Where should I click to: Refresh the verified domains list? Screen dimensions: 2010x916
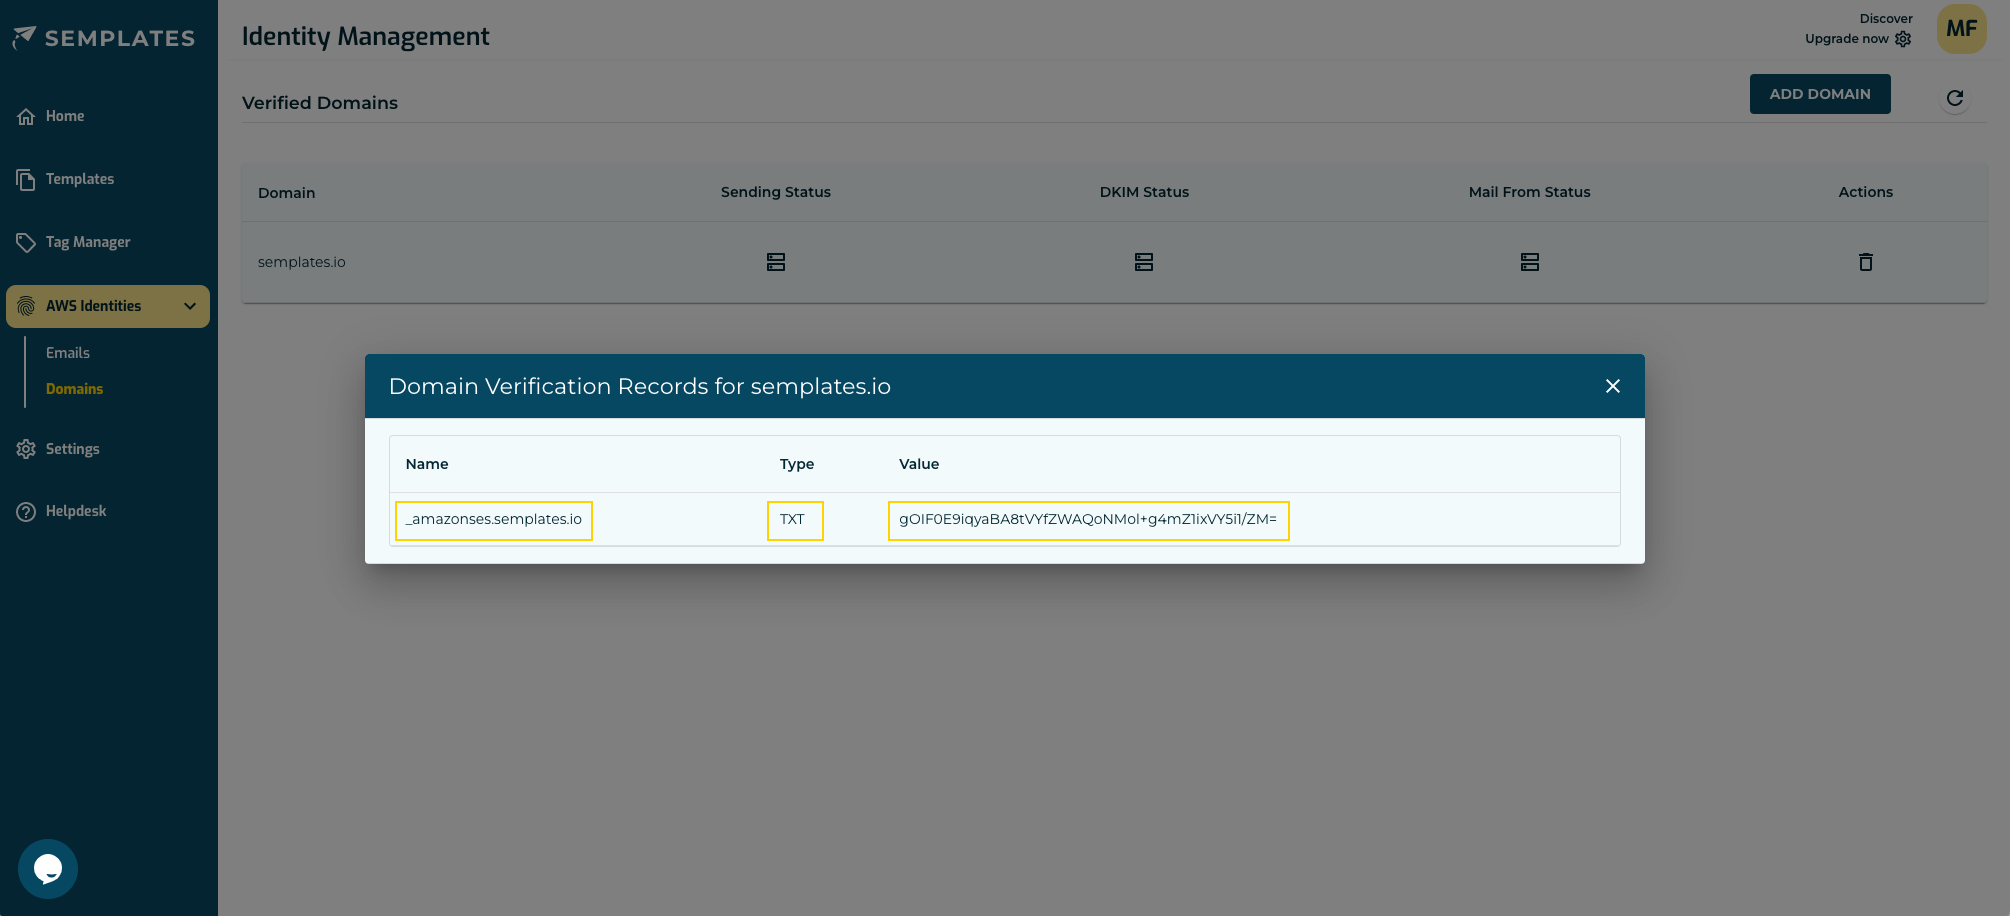click(1955, 98)
